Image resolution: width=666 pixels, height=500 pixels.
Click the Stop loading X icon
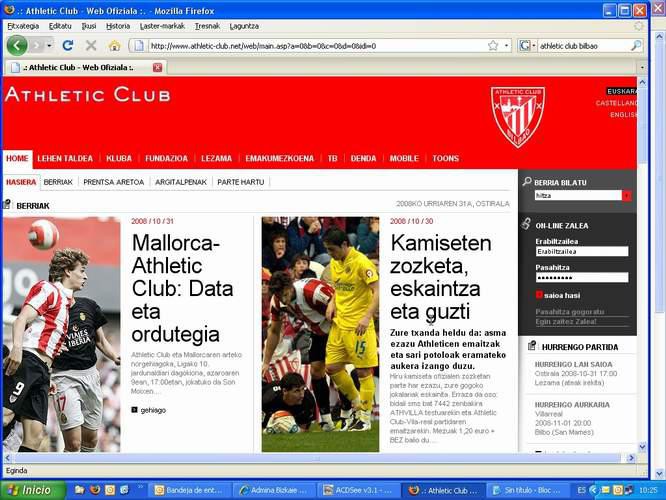point(90,45)
